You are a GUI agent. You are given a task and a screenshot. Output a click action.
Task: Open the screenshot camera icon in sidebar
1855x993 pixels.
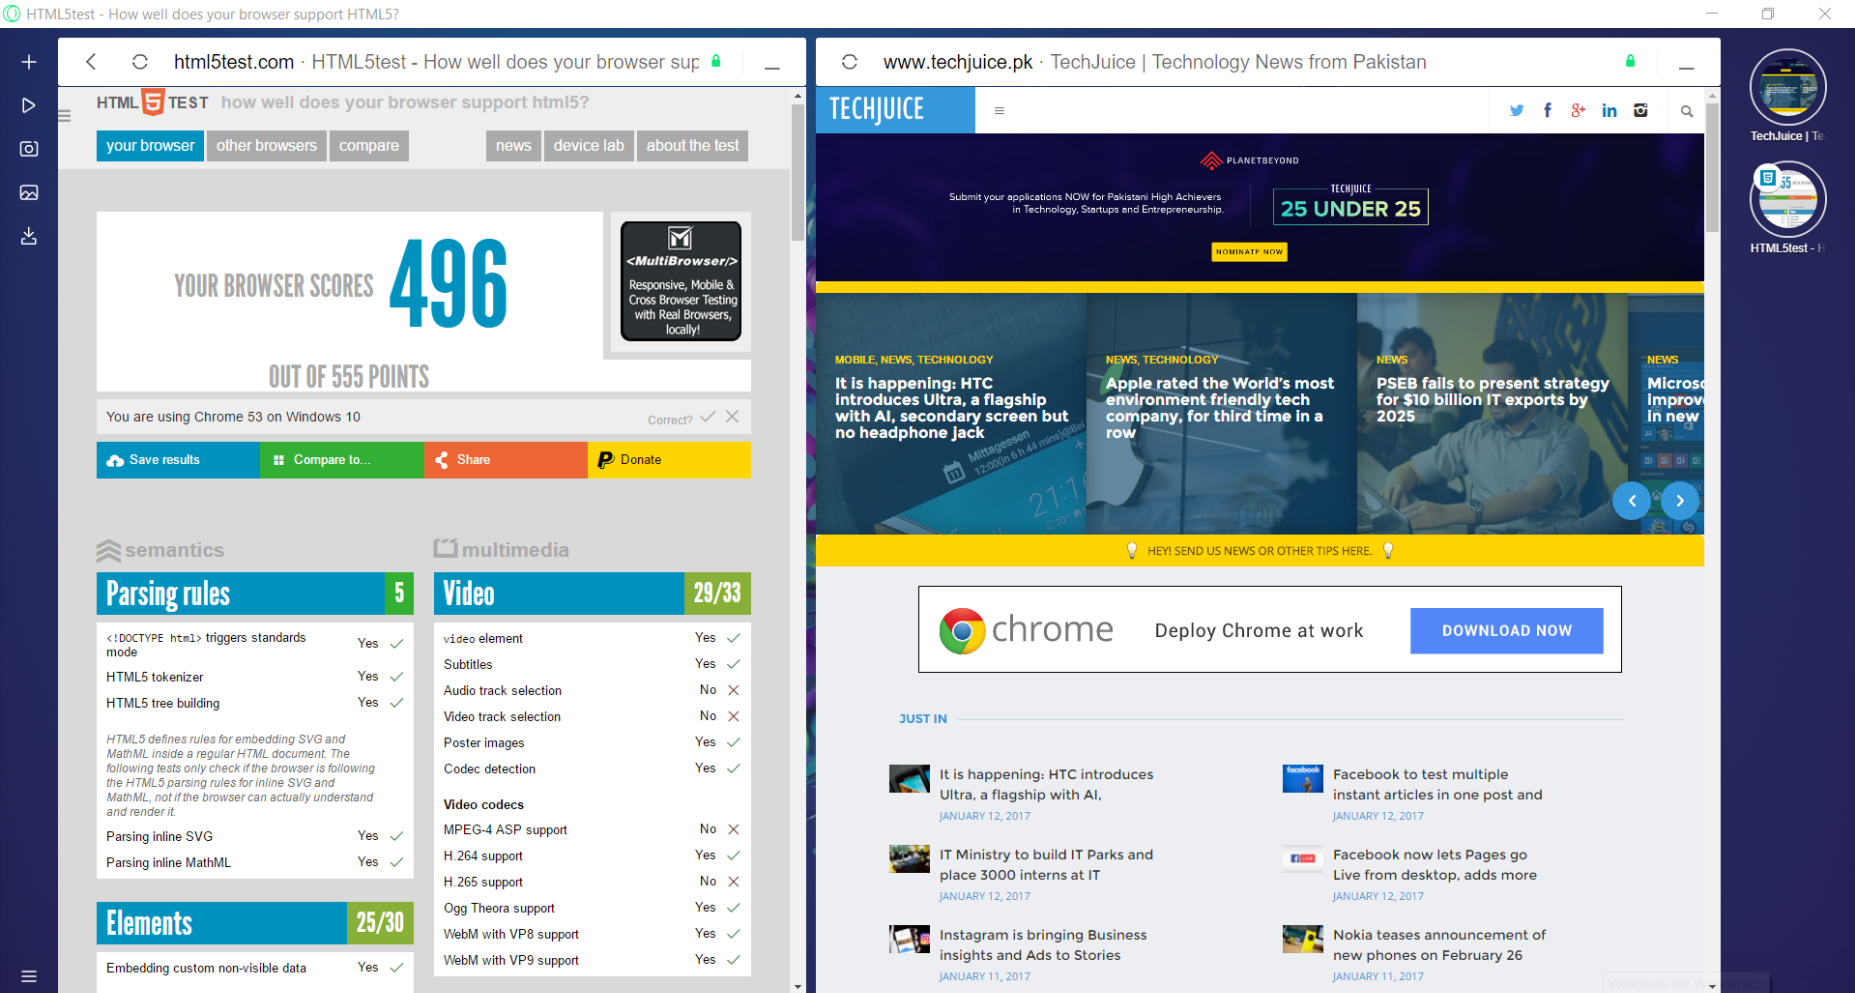[29, 149]
